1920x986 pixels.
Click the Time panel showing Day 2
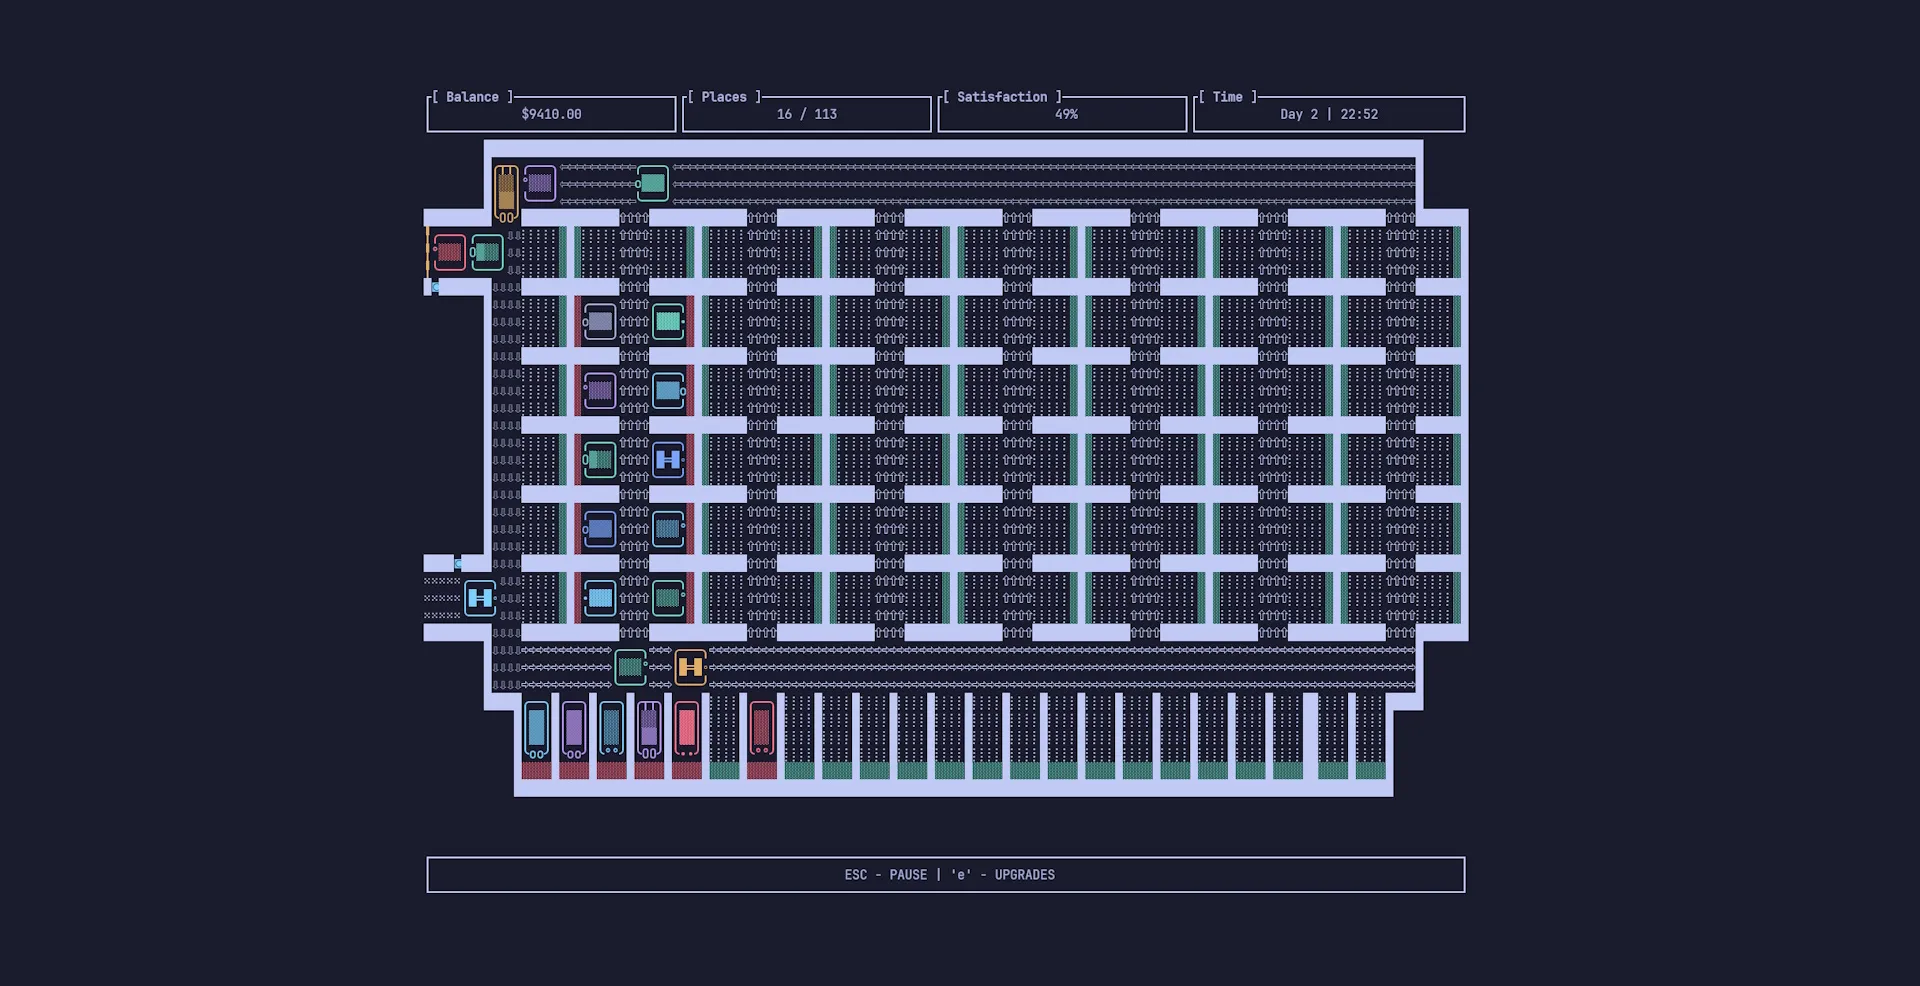[x=1328, y=114]
